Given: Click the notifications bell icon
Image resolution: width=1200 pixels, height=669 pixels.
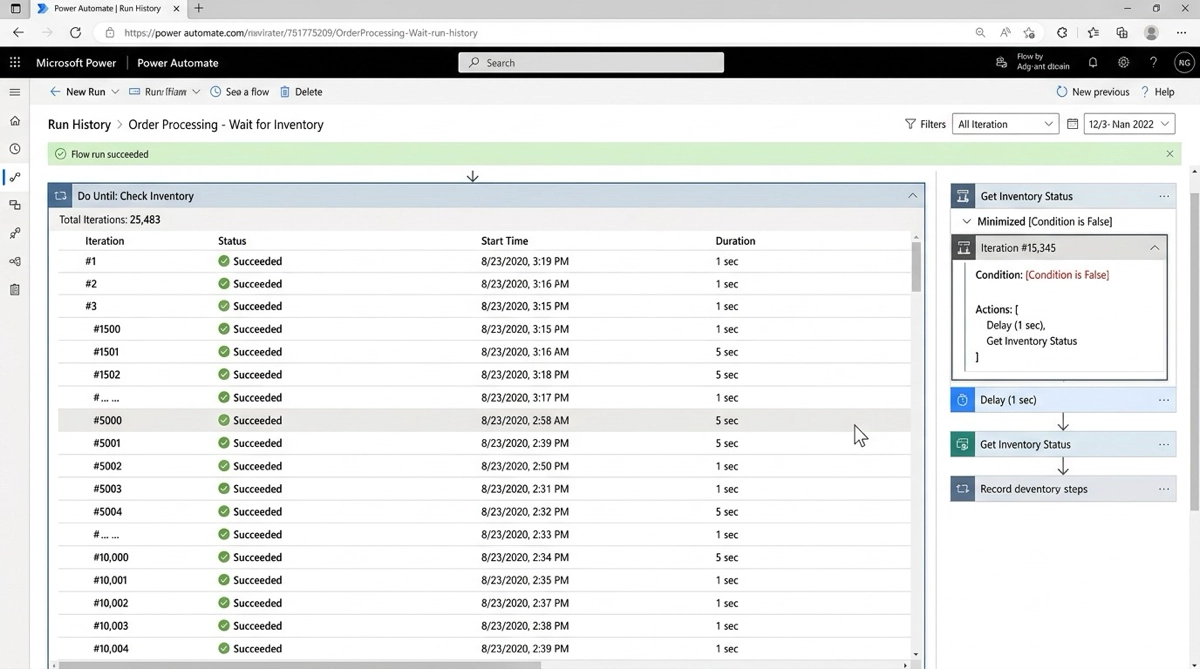Looking at the screenshot, I should pyautogui.click(x=1093, y=62).
